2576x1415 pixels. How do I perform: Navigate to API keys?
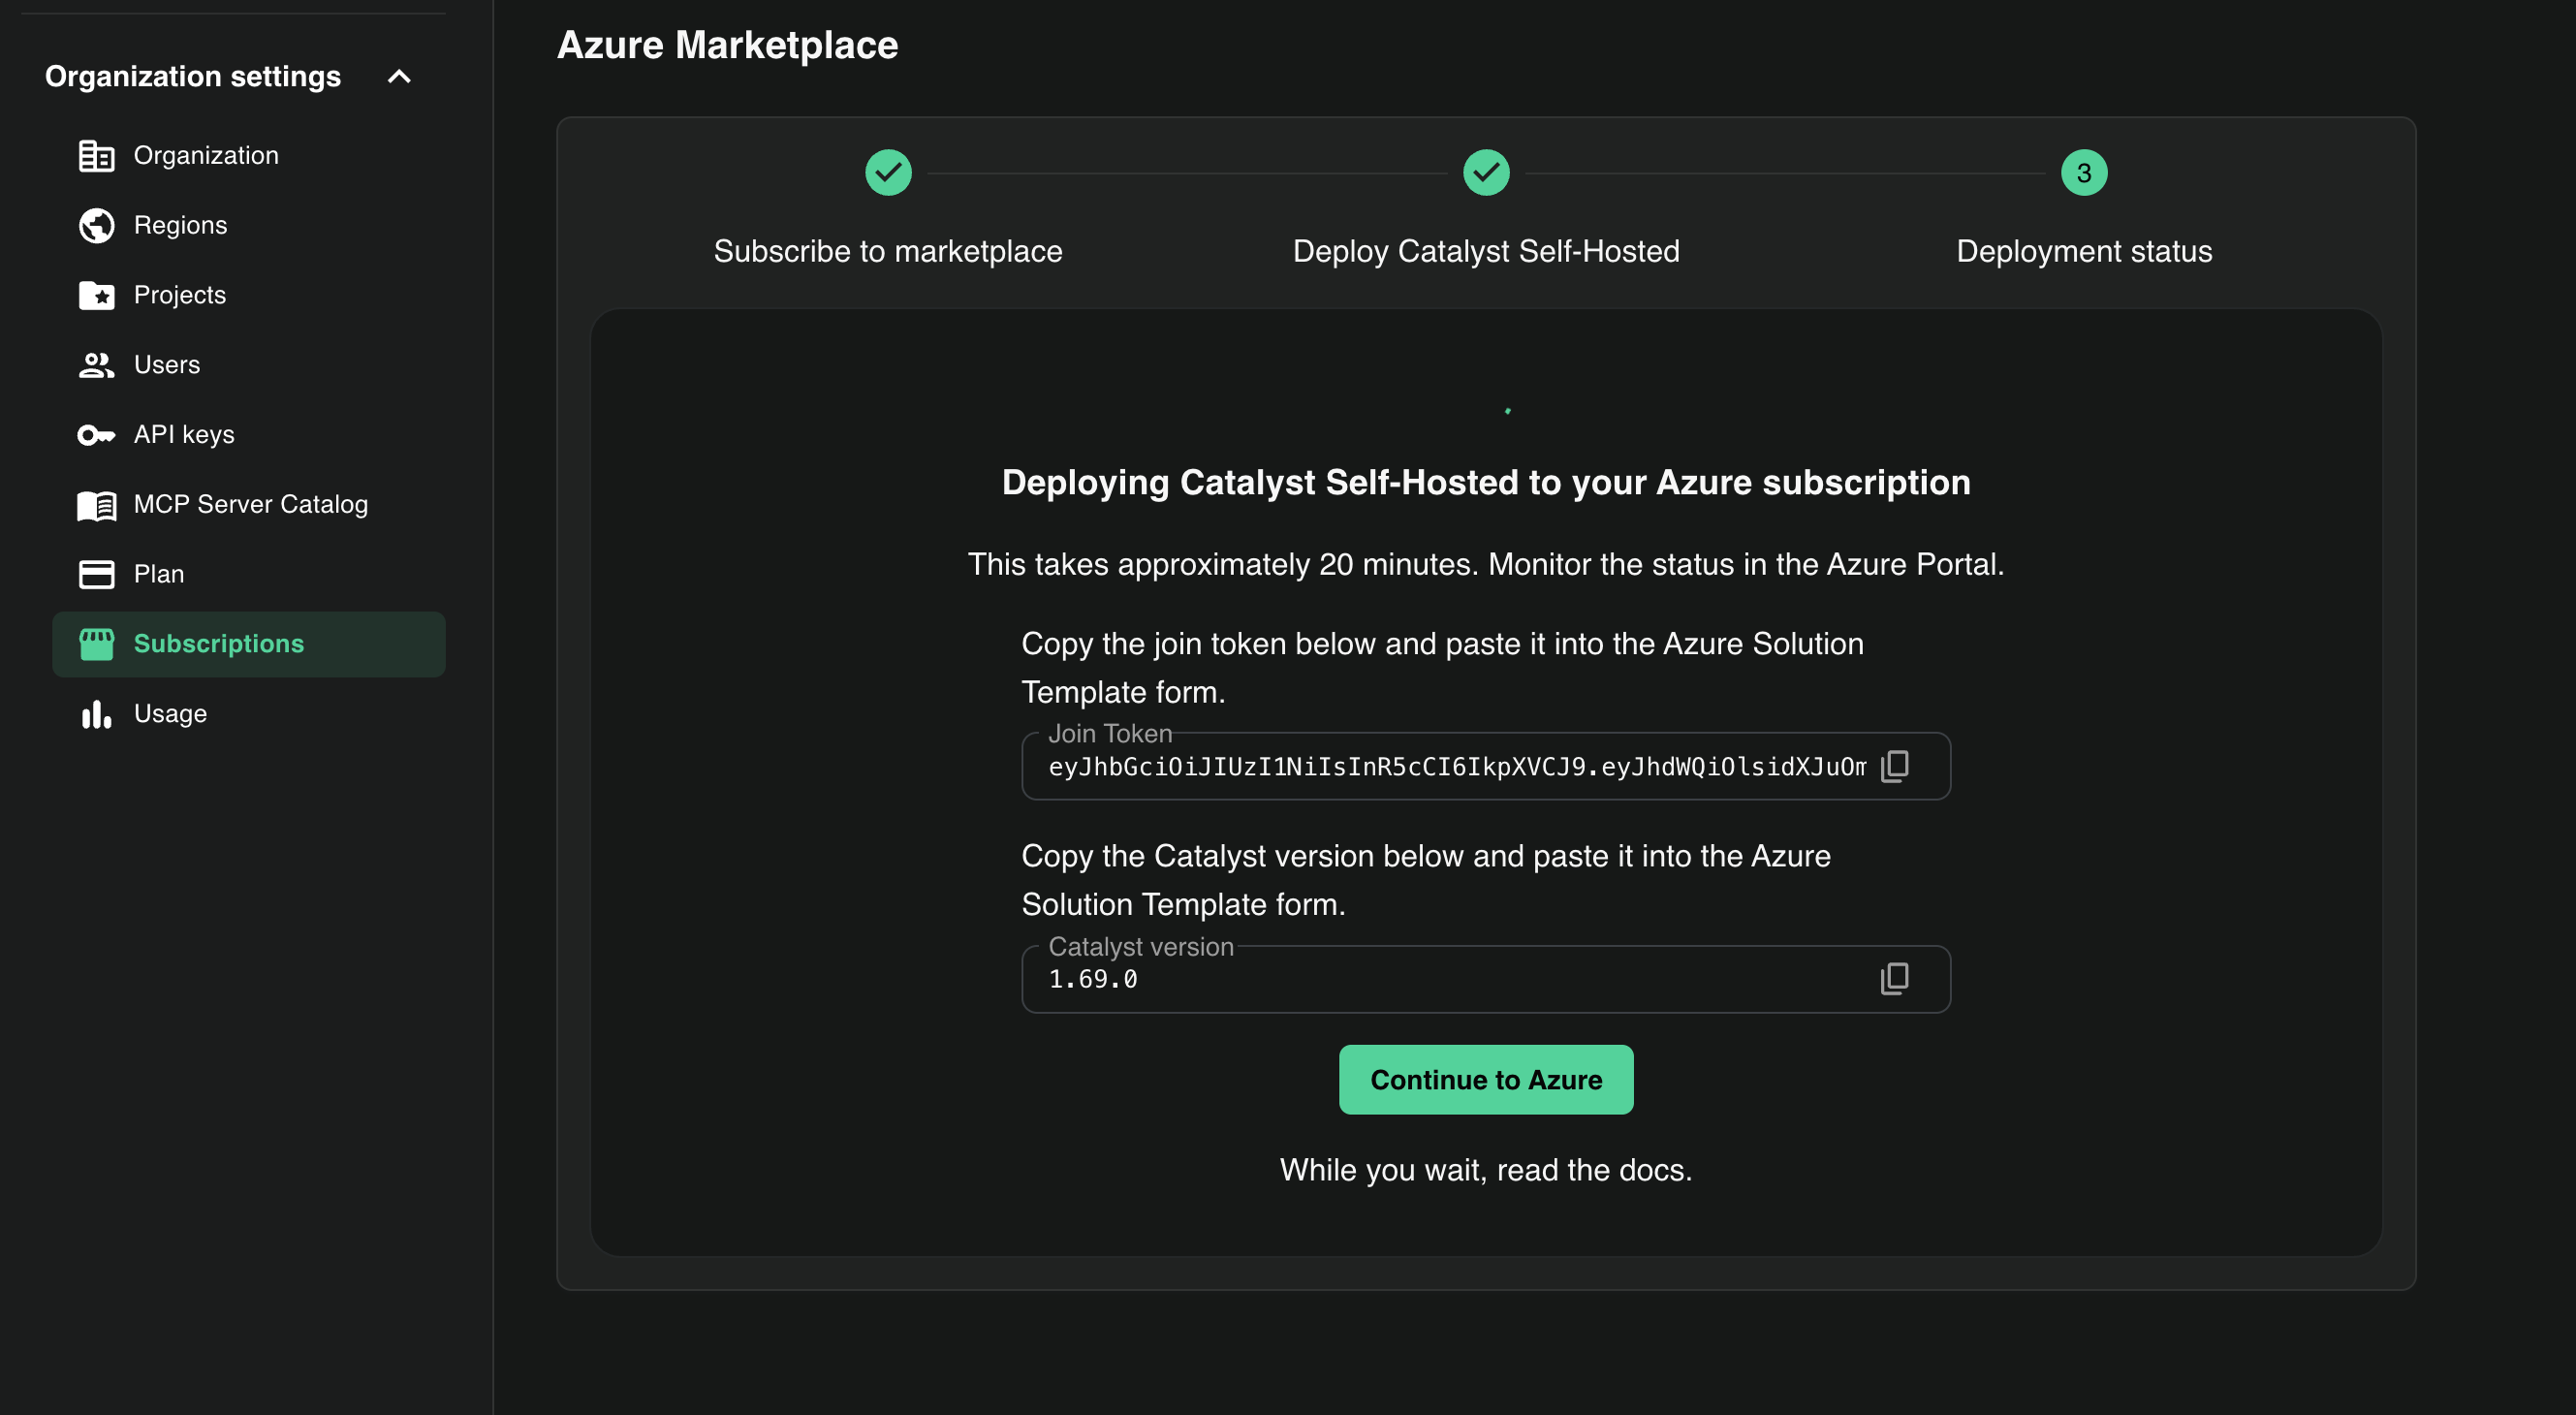[249, 435]
